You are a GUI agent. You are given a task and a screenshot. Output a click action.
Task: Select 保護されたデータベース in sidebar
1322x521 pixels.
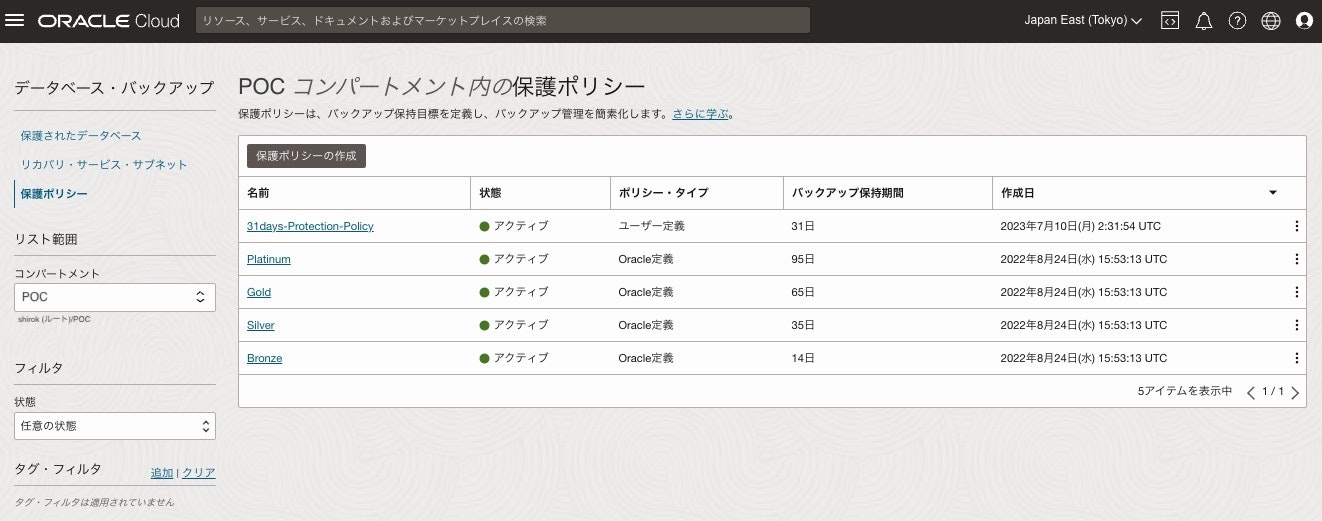(81, 135)
